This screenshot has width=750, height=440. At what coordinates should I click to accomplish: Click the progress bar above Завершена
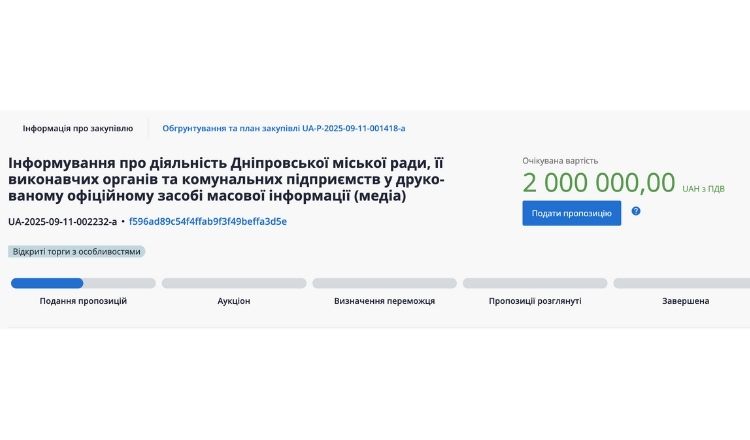coord(681,283)
